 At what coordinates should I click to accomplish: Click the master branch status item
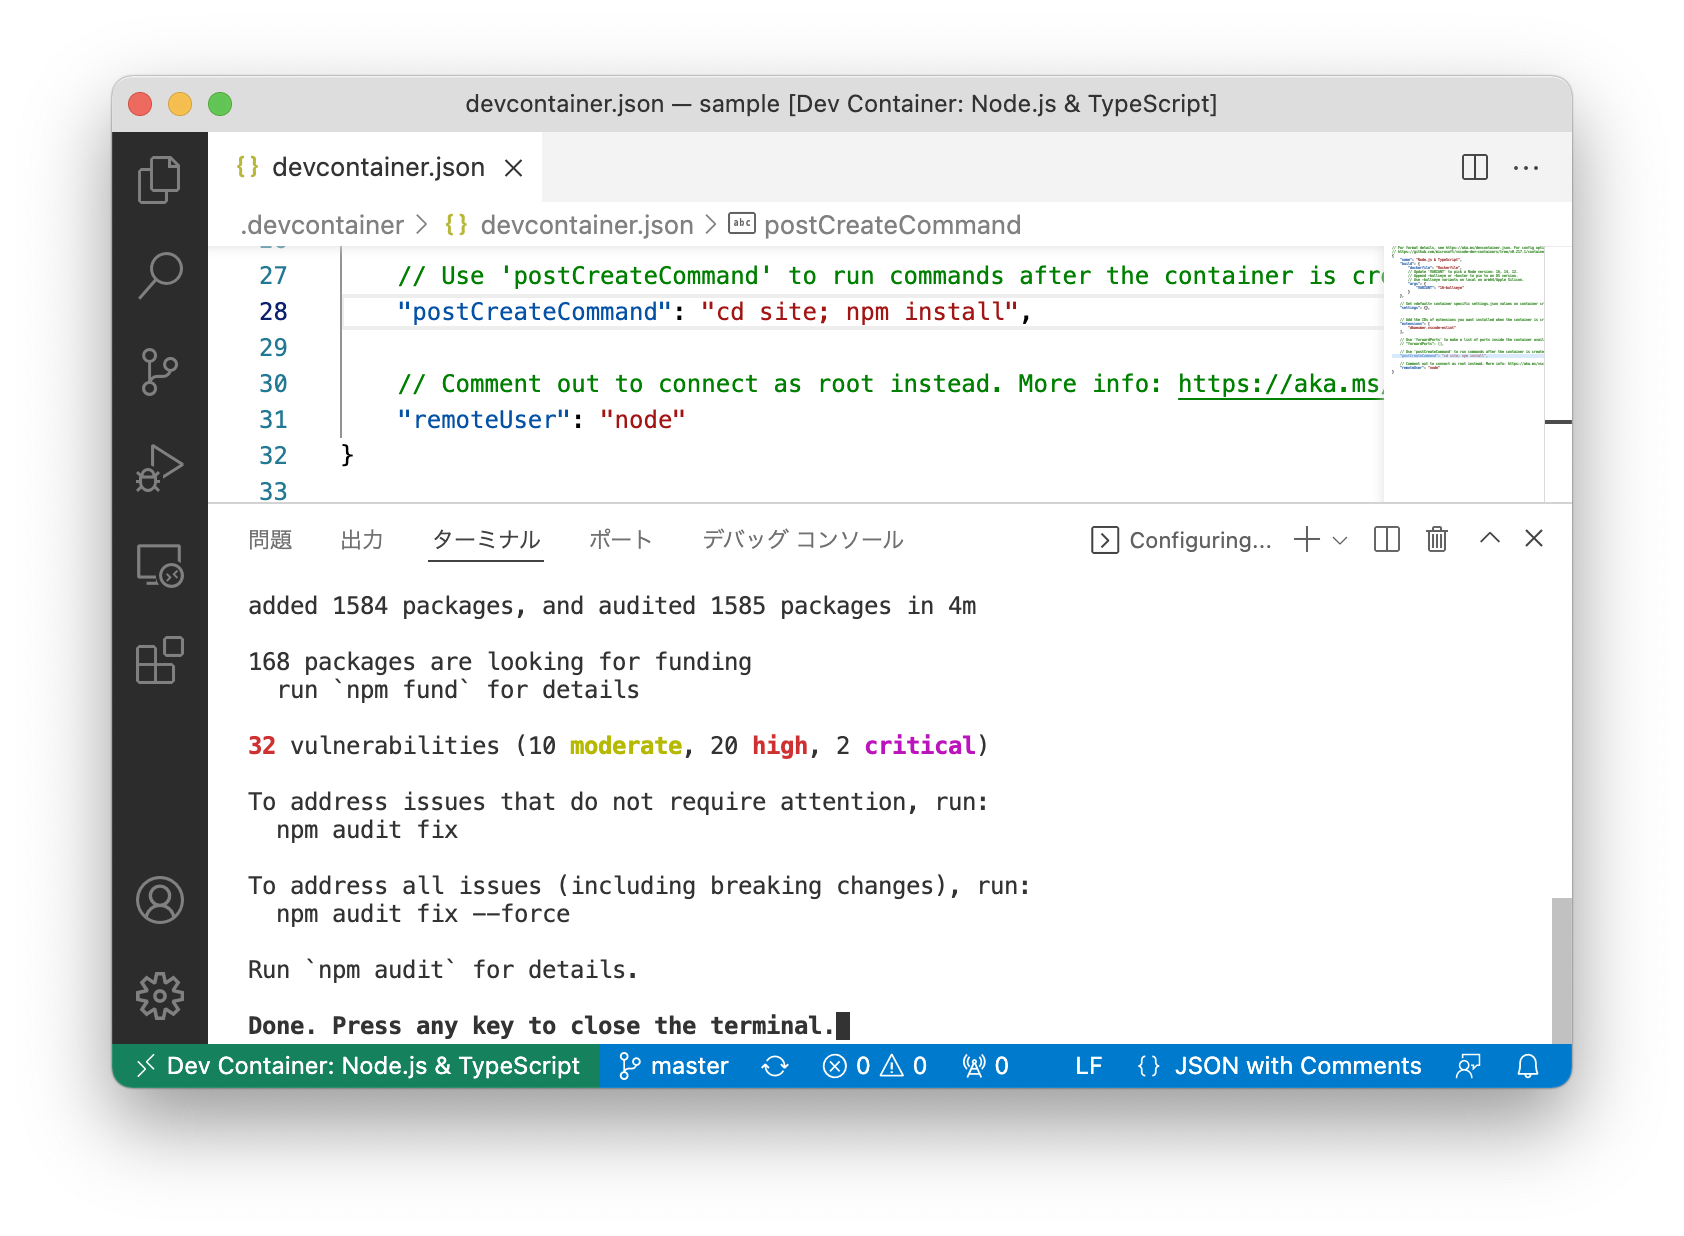[674, 1066]
